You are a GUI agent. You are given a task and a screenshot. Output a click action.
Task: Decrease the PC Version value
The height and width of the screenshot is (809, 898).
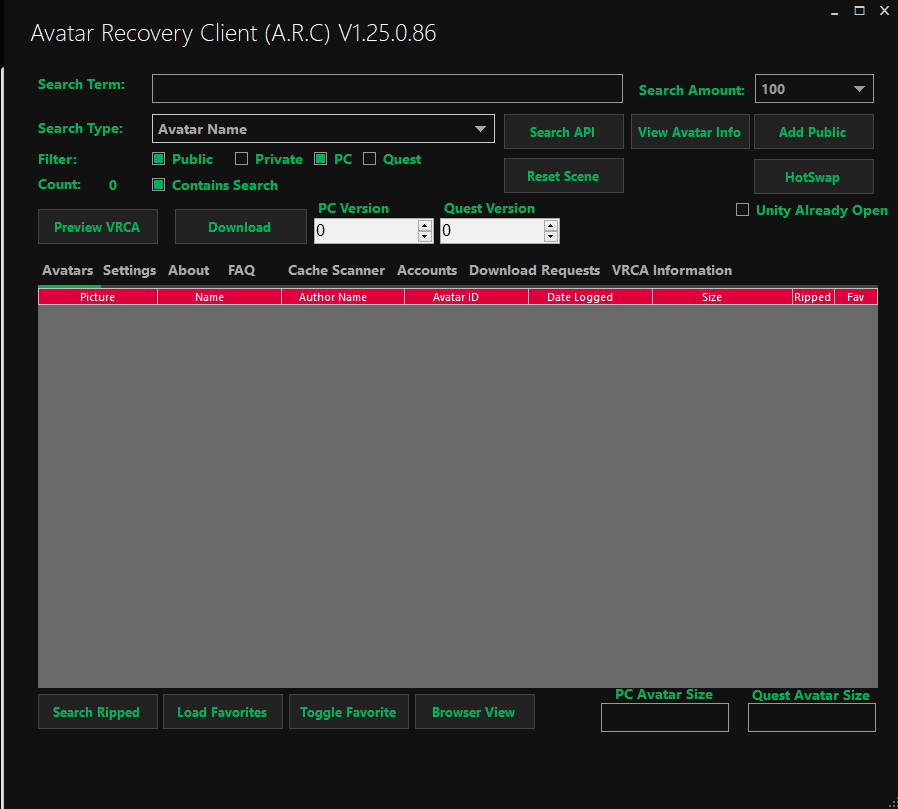[425, 236]
